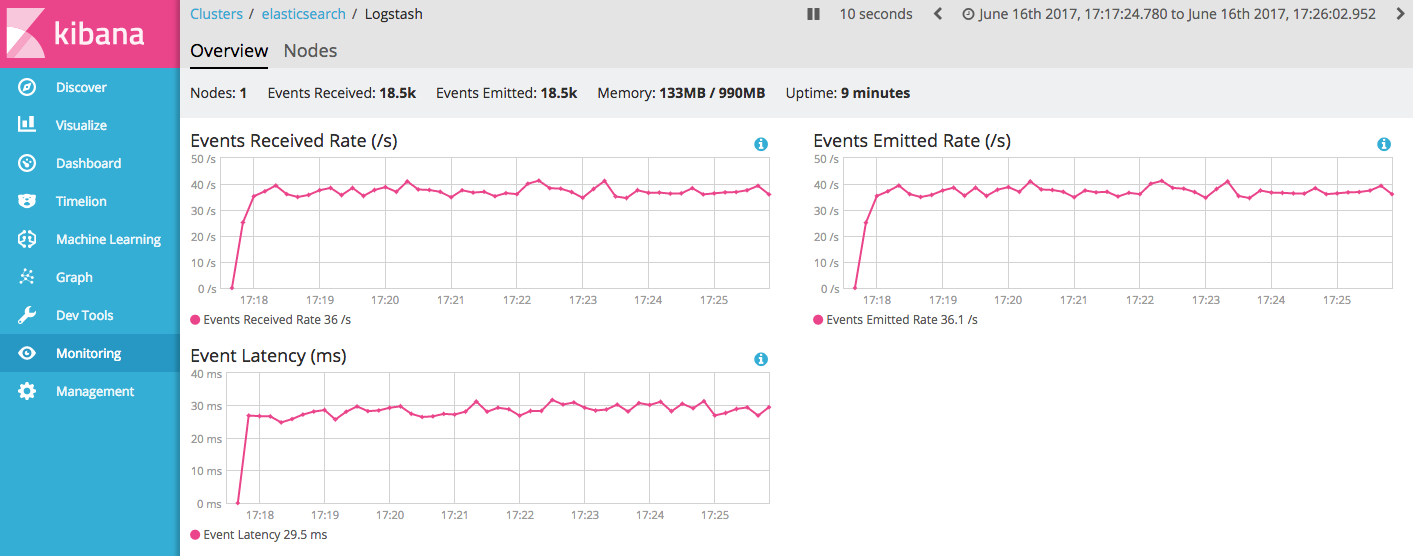Image resolution: width=1413 pixels, height=556 pixels.
Task: Click 'Nodes: 1' summary text
Action: click(x=219, y=93)
